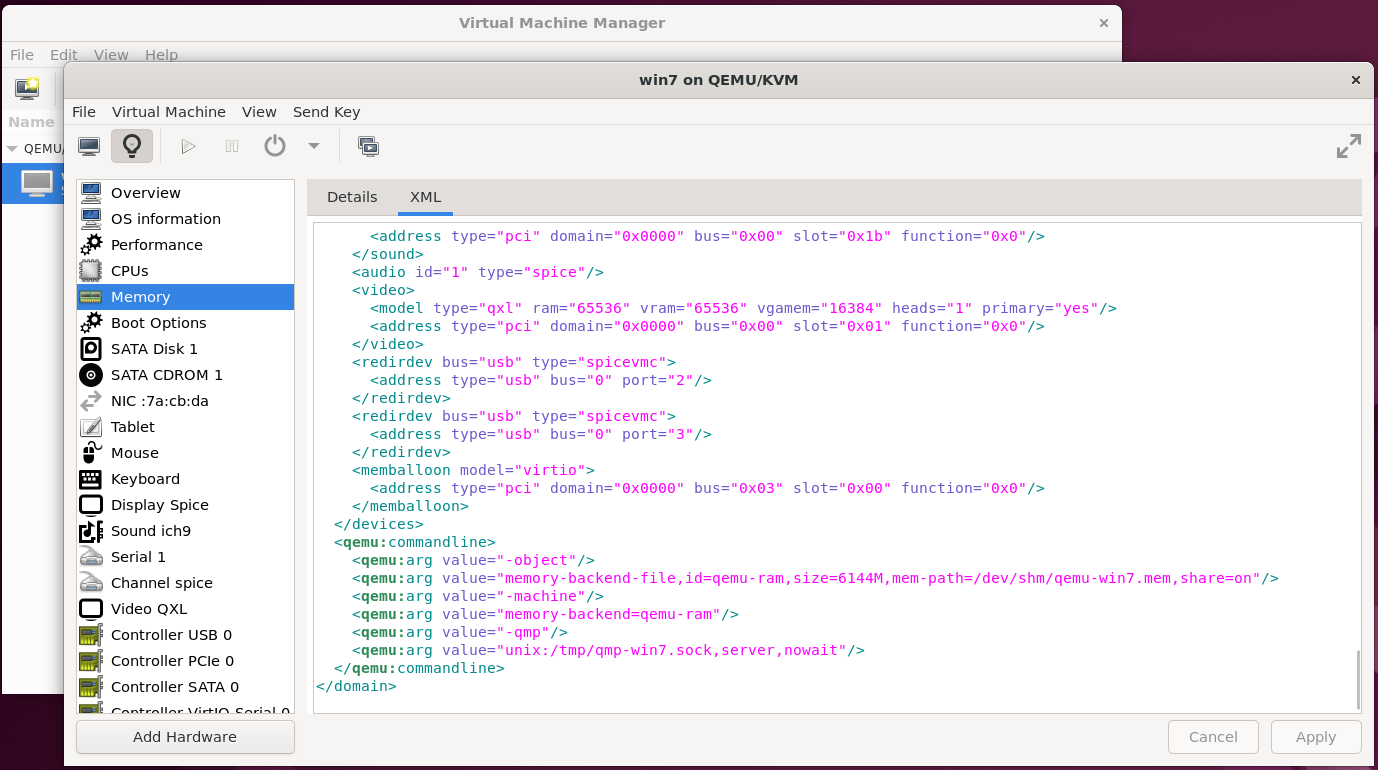Screen dimensions: 1378x770
Task: Open Help menu in Virtual Machine Manager
Action: click(161, 55)
